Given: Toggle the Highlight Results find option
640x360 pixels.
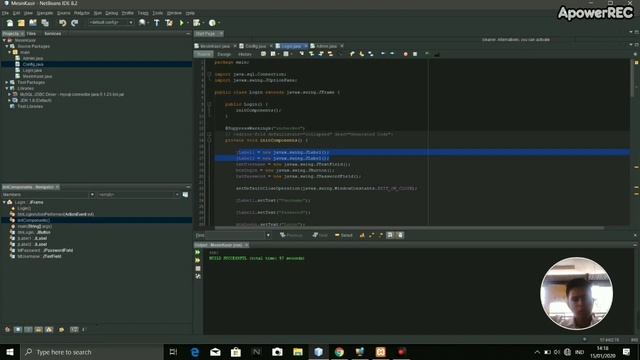Looking at the screenshot, I should (x=390, y=236).
